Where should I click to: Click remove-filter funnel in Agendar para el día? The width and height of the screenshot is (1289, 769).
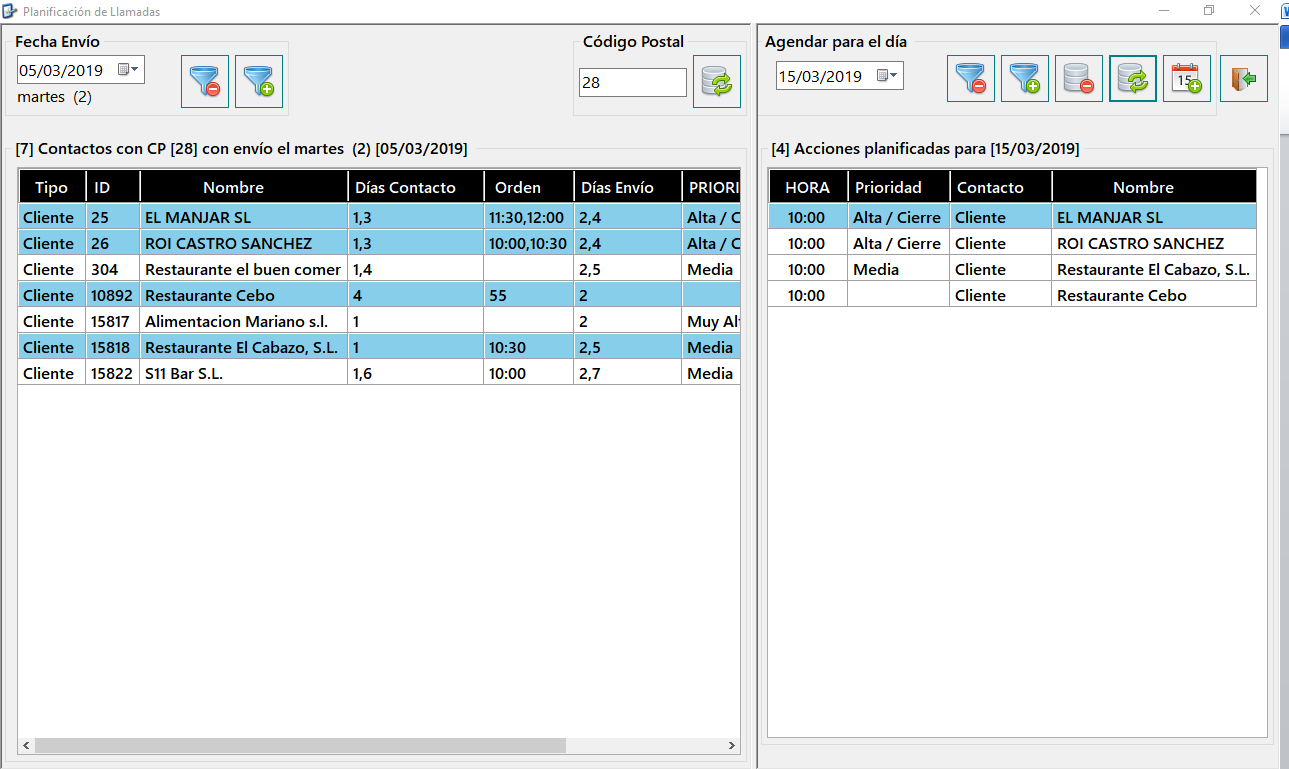(971, 79)
